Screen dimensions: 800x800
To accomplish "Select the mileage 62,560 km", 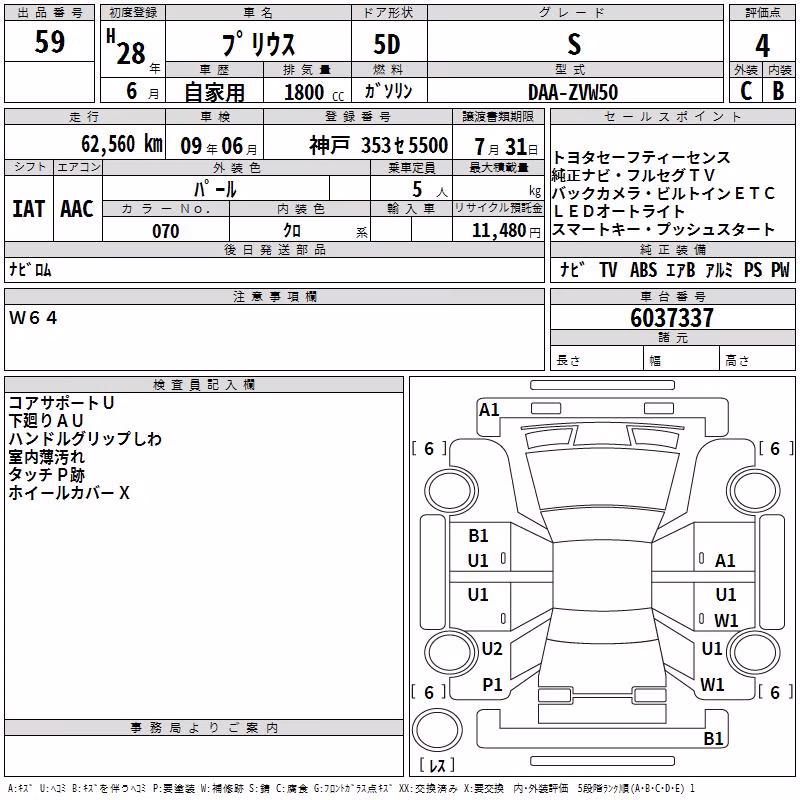I will tap(122, 144).
